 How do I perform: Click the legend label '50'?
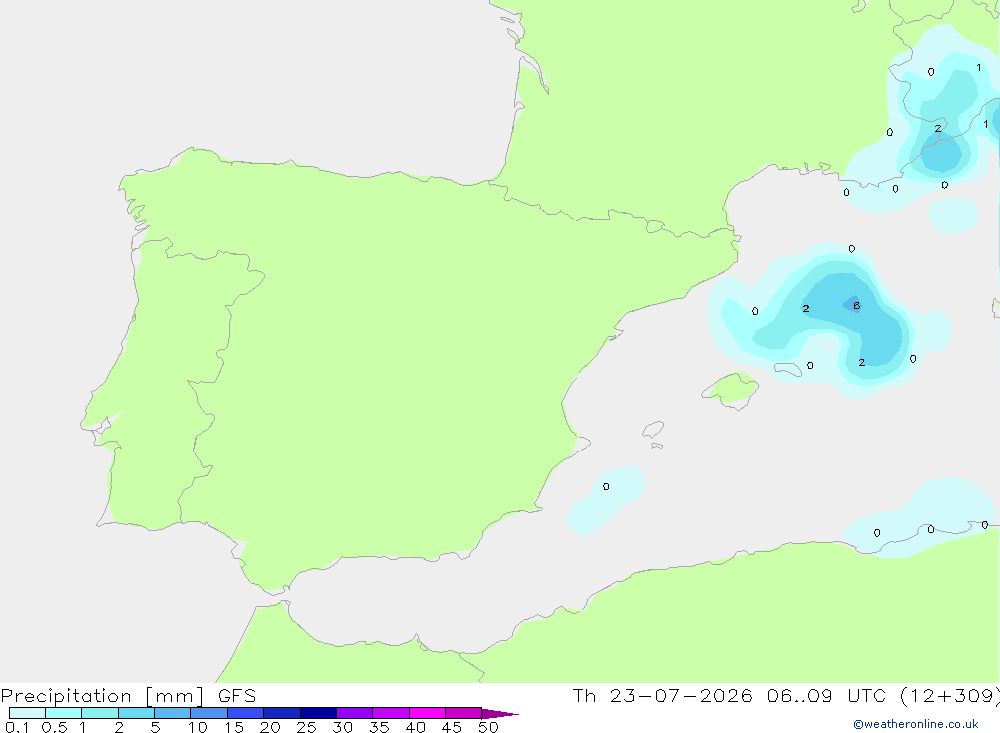click(488, 727)
